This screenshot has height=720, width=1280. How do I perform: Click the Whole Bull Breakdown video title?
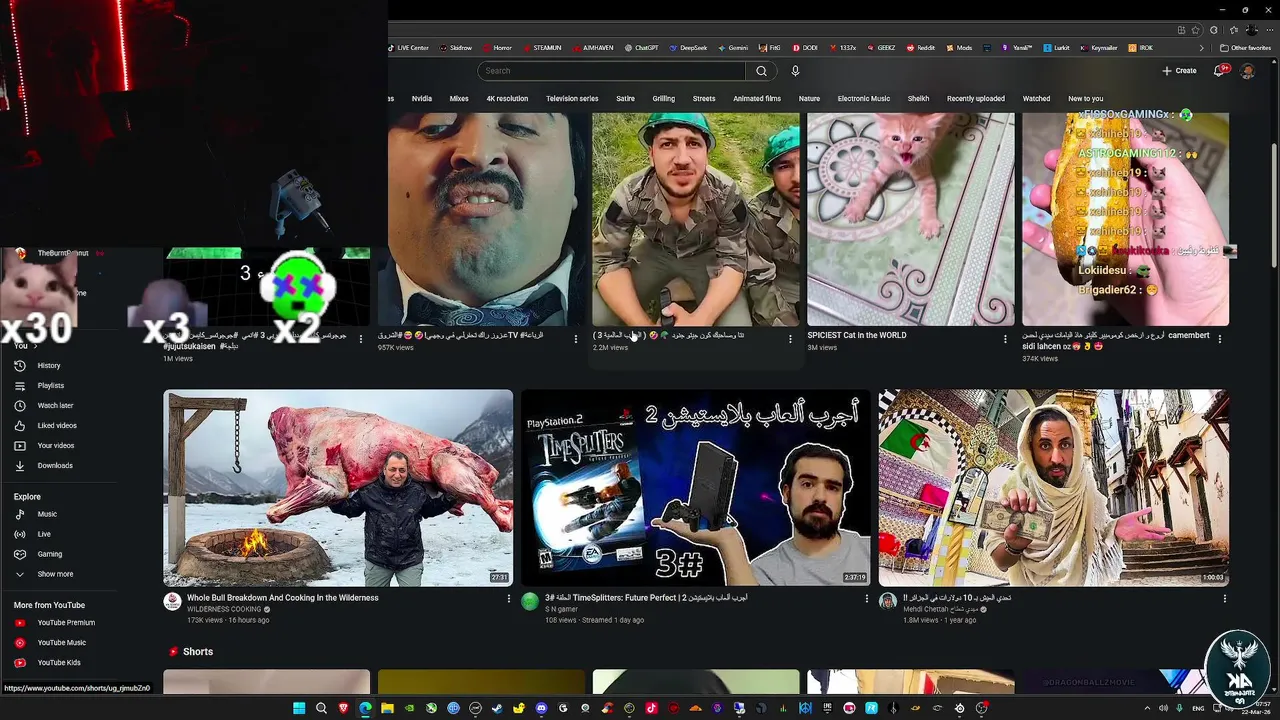(x=282, y=598)
